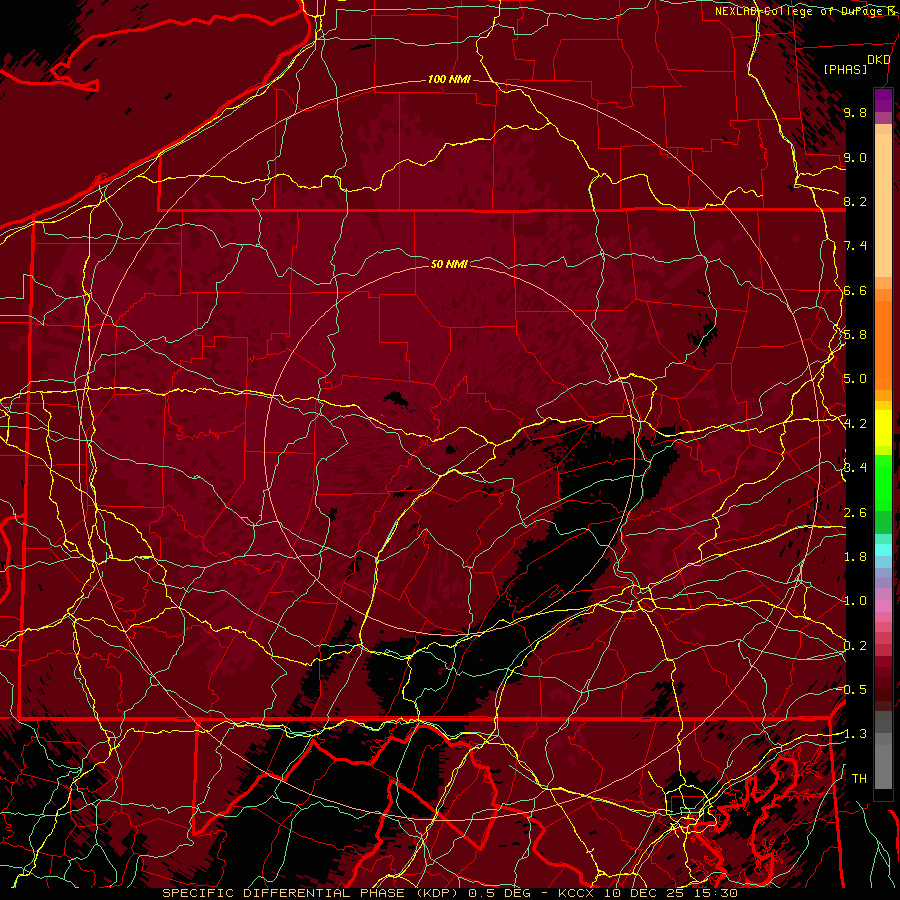Select the 2.6 legend value
The height and width of the screenshot is (900, 900).
[855, 513]
